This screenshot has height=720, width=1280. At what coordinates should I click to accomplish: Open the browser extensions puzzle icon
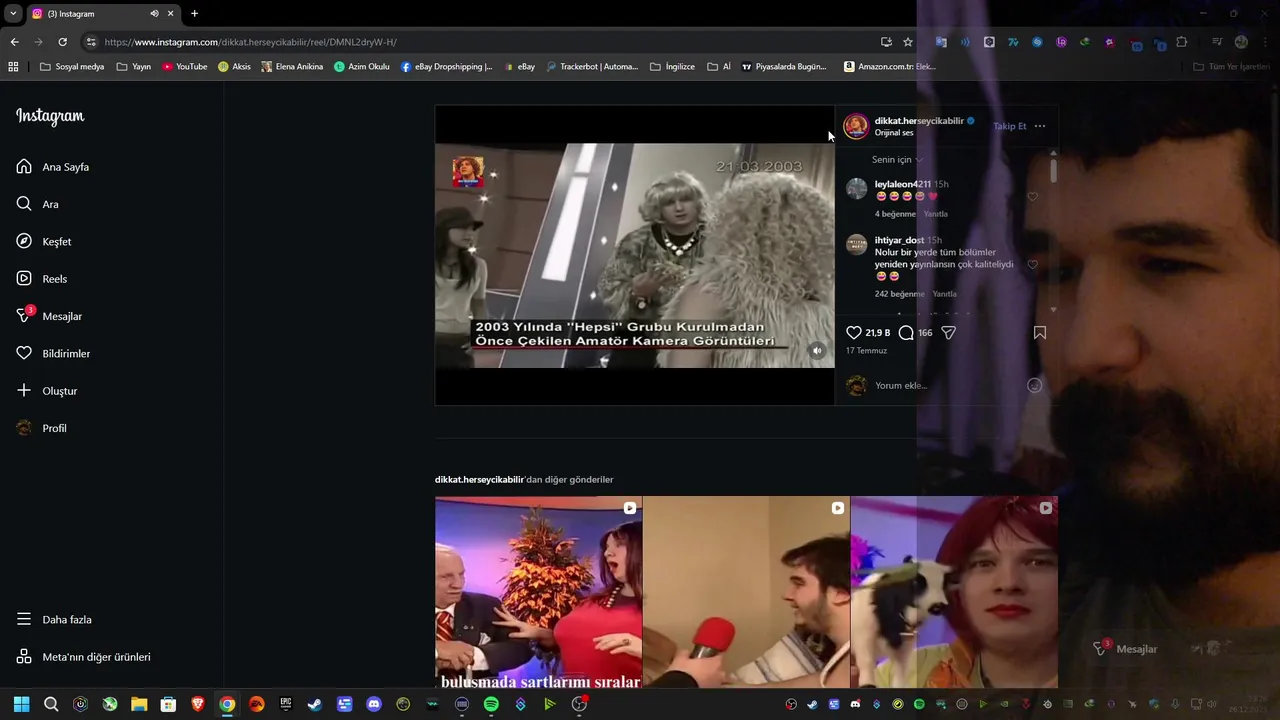tap(1182, 42)
